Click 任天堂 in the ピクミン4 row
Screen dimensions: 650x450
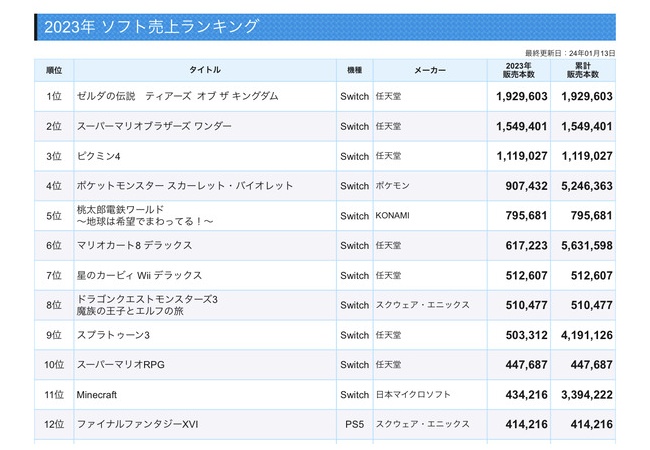(388, 156)
